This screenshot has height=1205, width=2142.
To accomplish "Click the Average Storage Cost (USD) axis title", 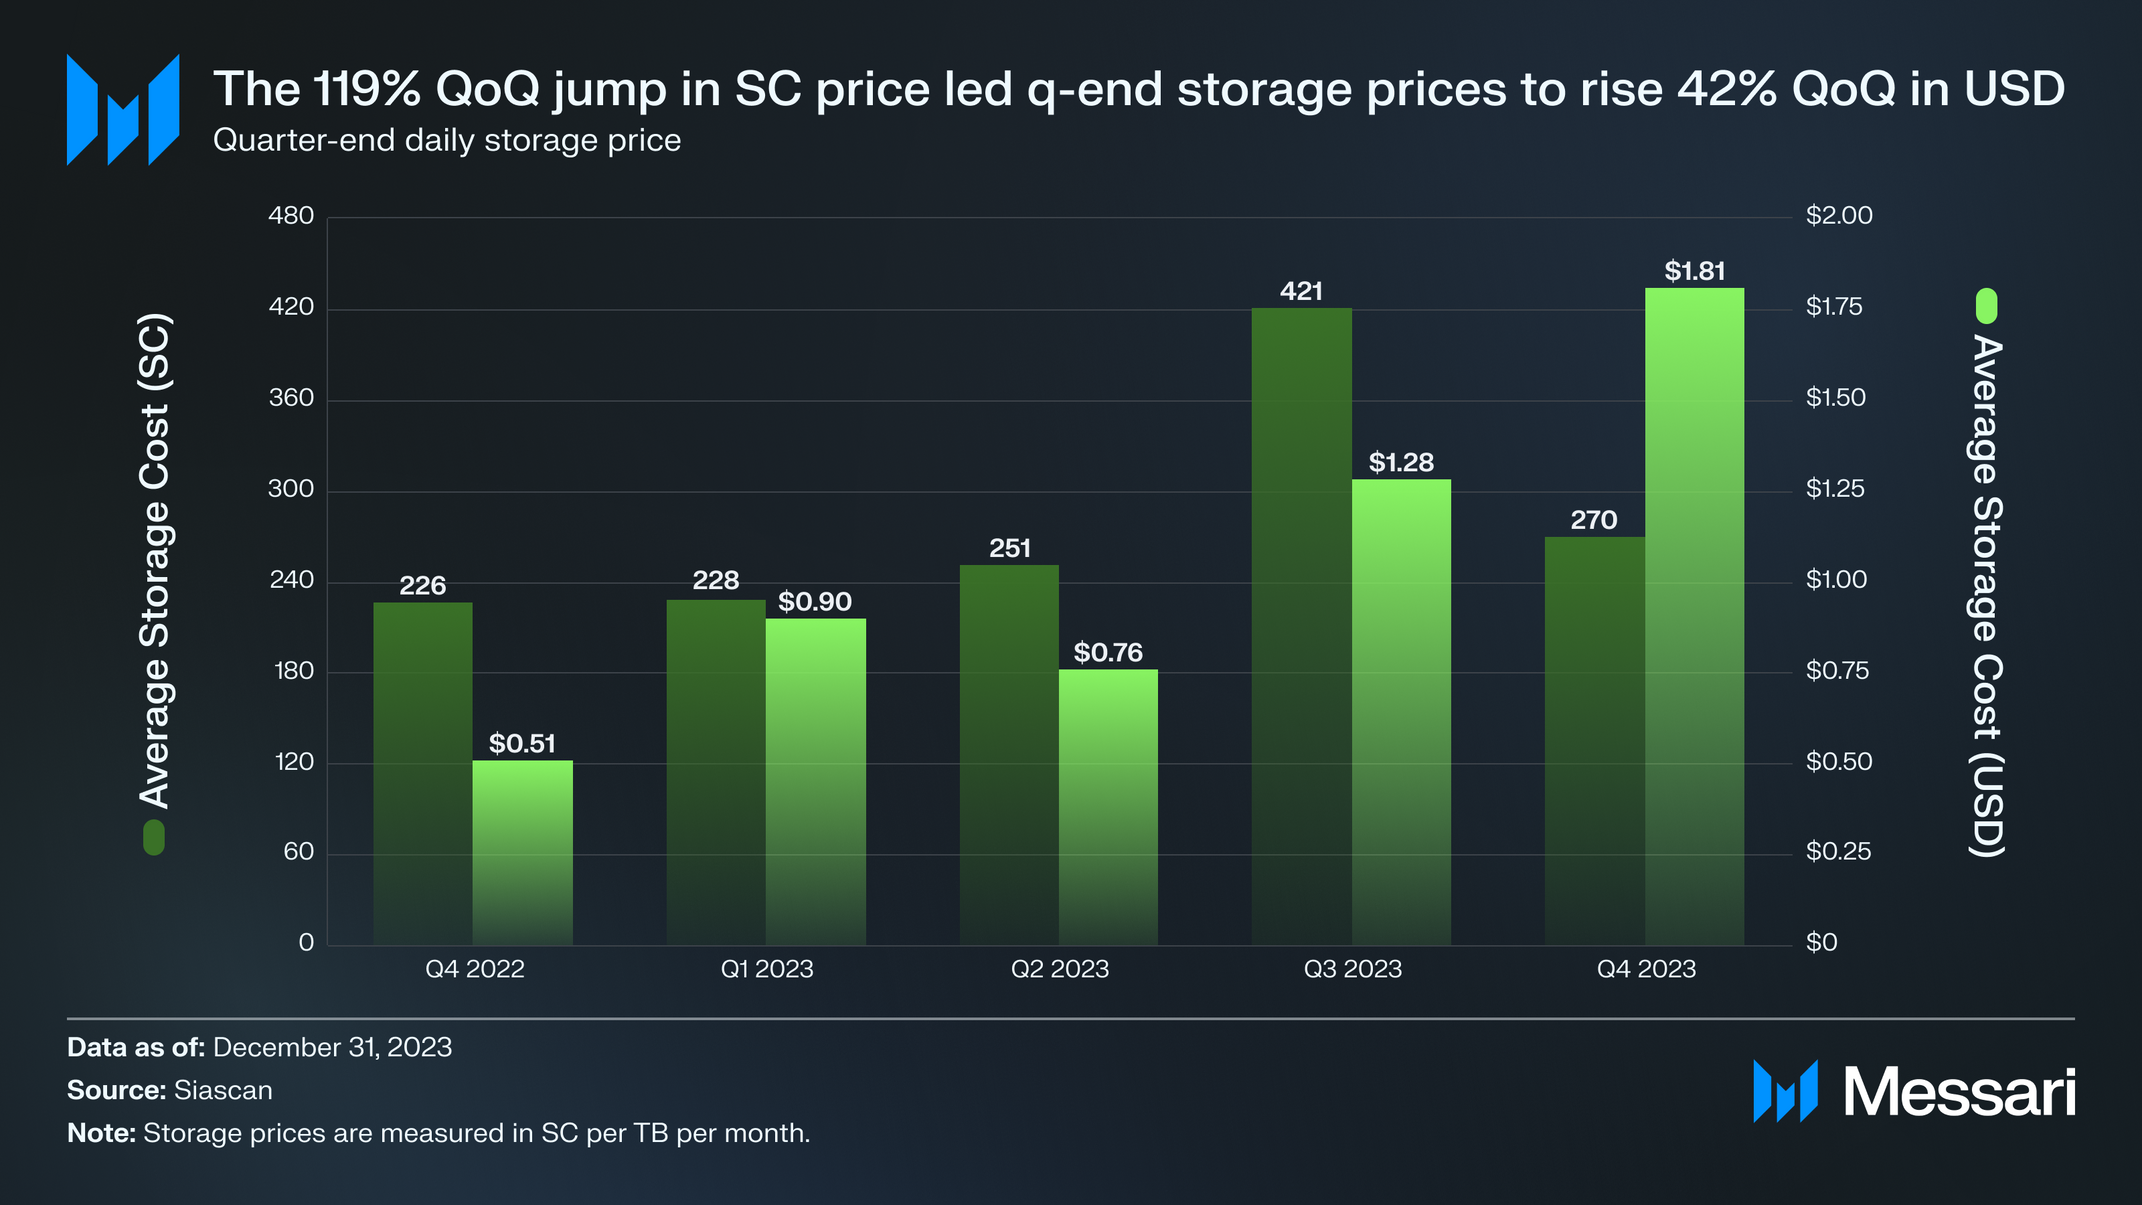I will coord(1986,595).
